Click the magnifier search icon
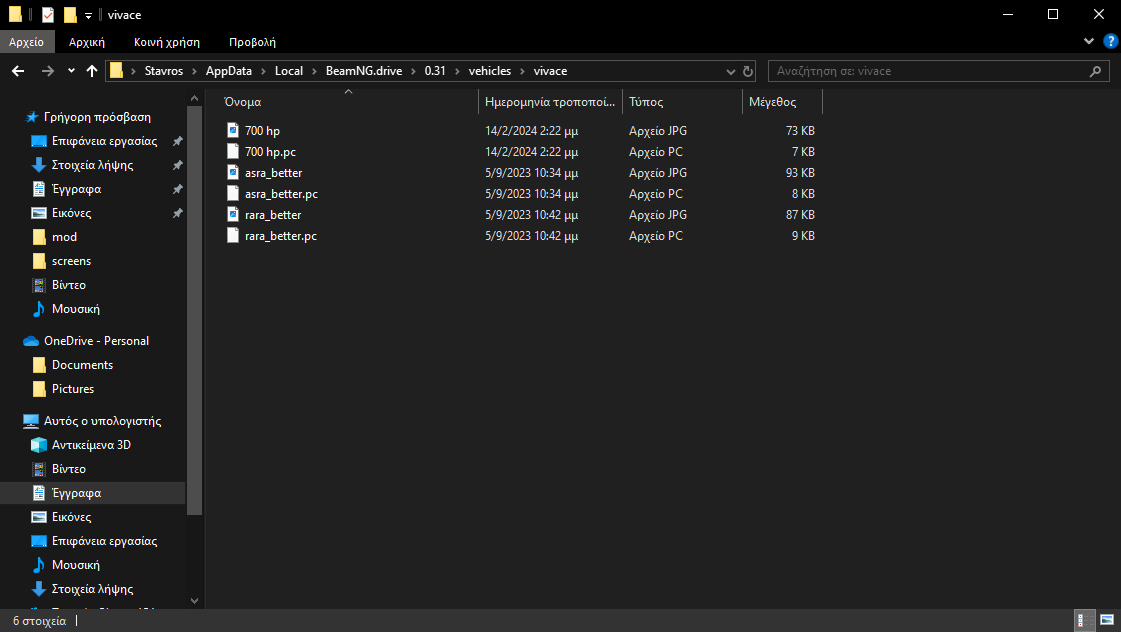The height and width of the screenshot is (632, 1121). point(1095,71)
